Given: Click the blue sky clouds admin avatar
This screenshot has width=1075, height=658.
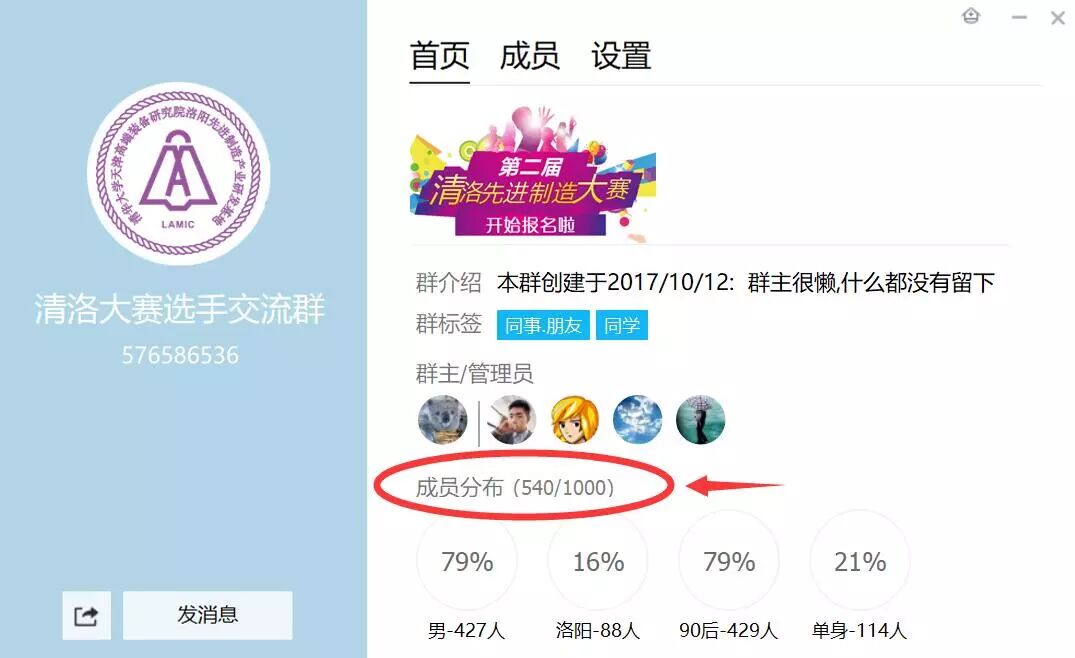Looking at the screenshot, I should coord(638,419).
